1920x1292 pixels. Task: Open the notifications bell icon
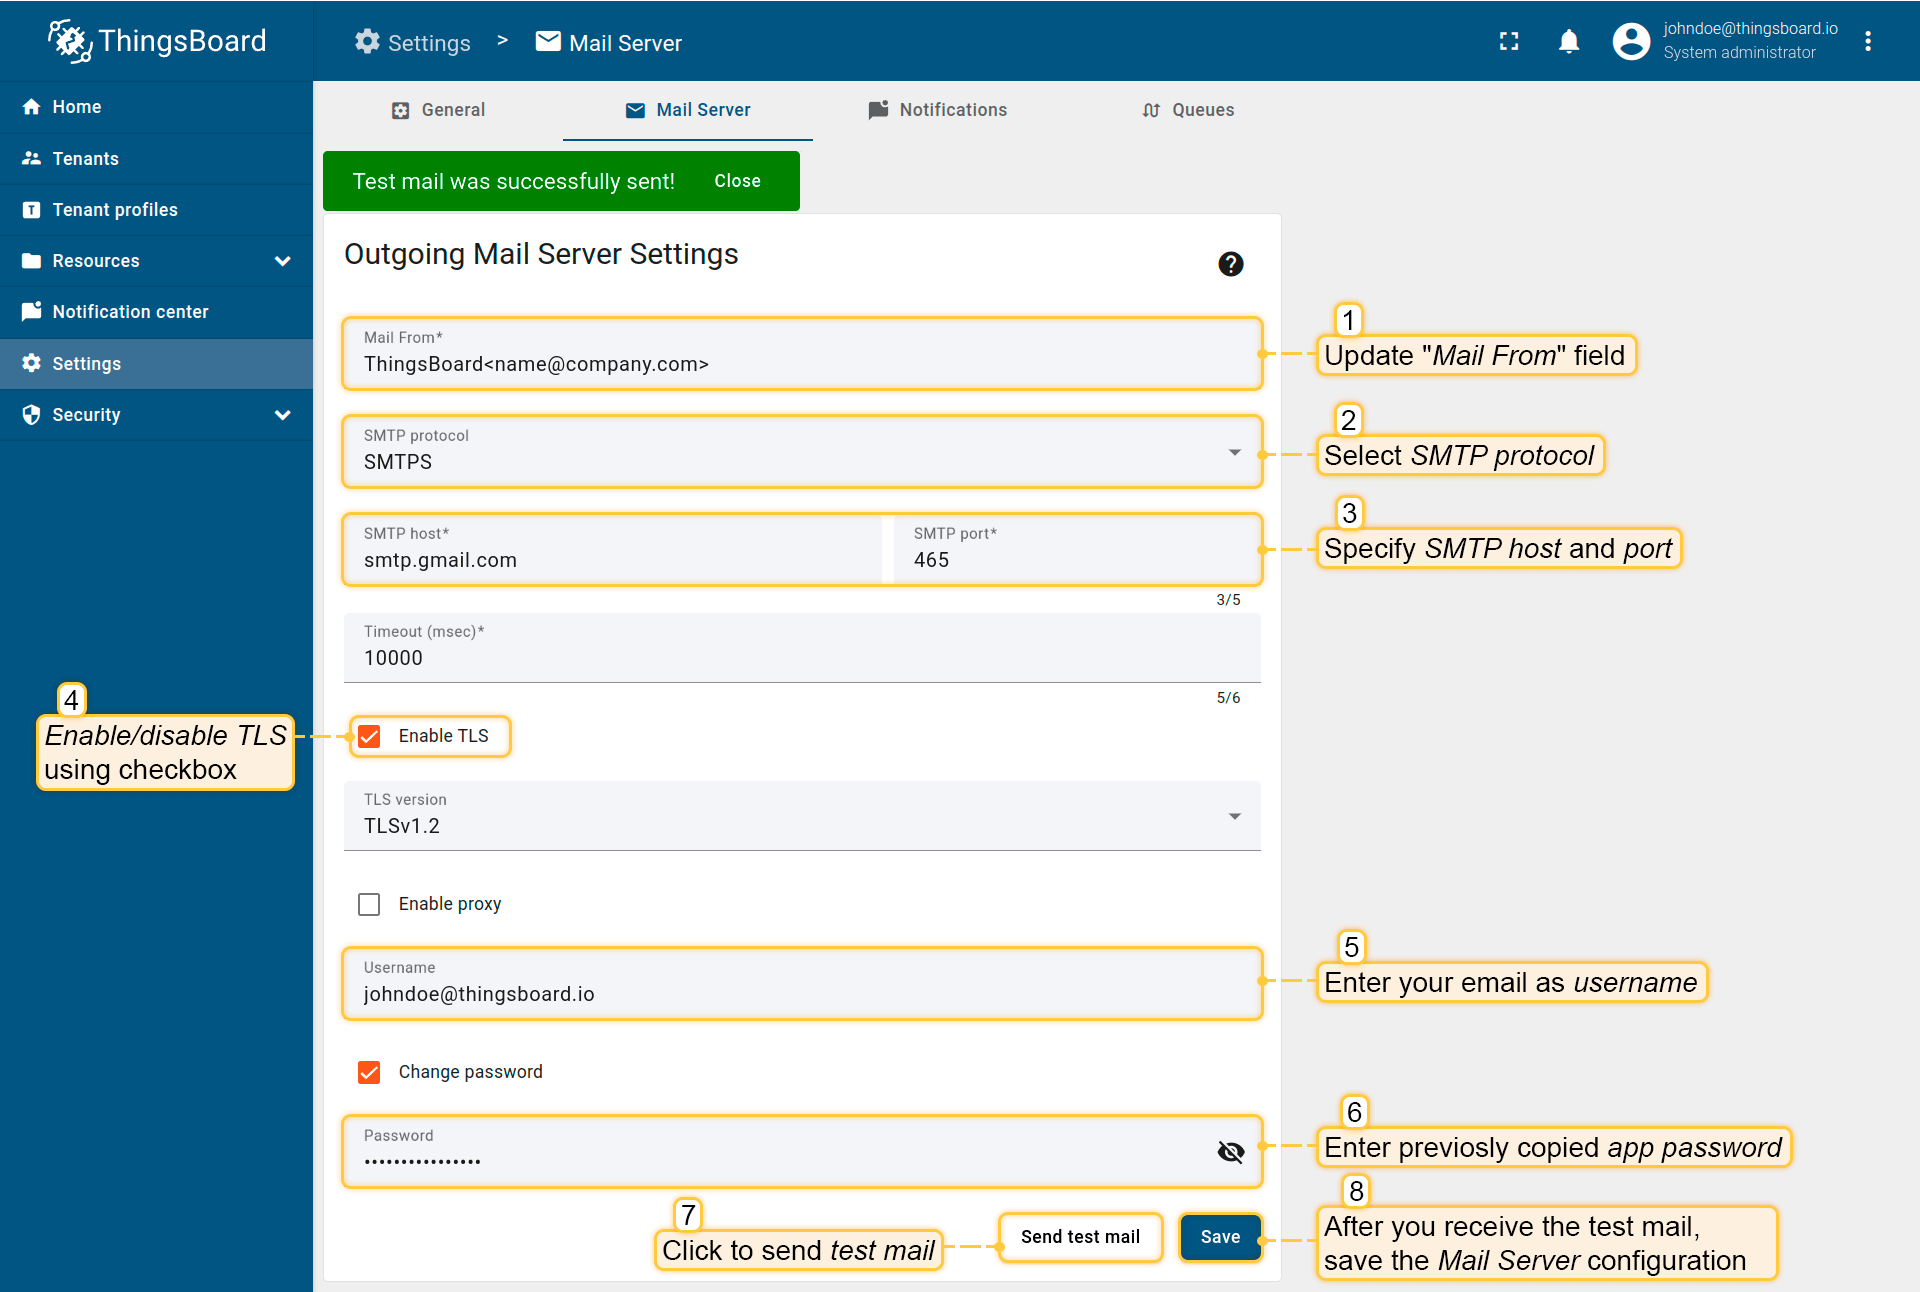[1569, 41]
